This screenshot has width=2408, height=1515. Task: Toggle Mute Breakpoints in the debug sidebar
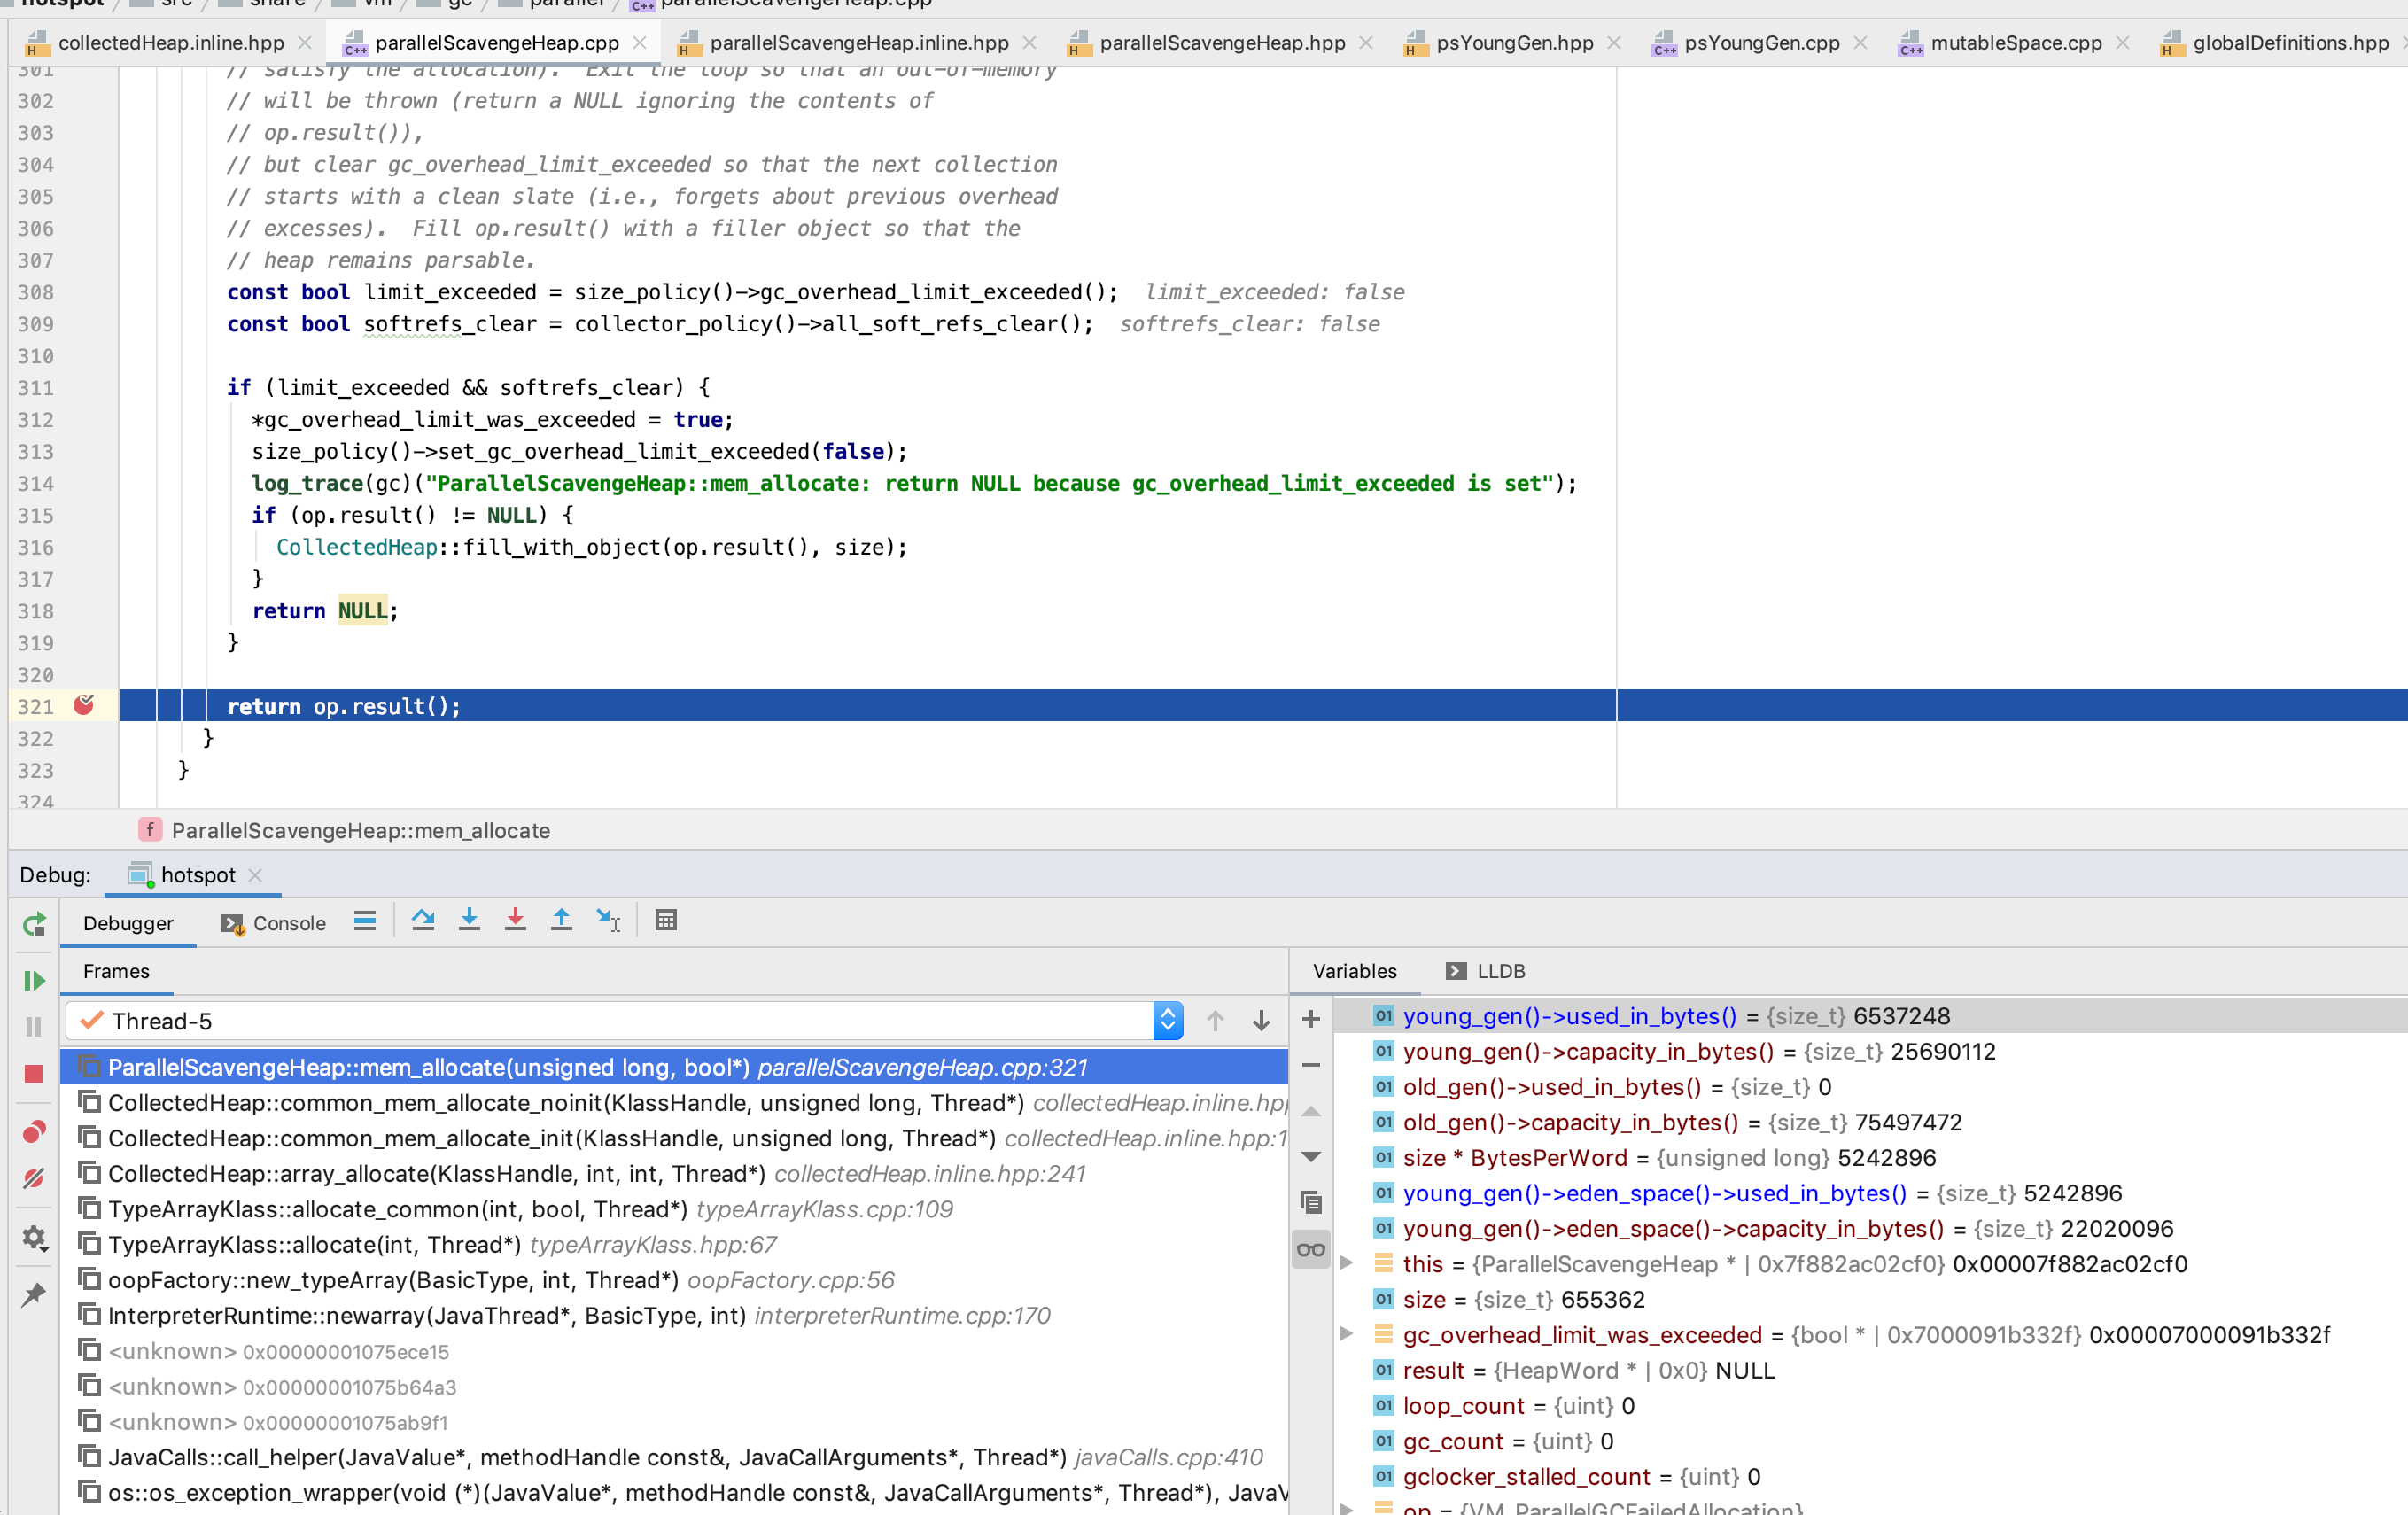coord(34,1179)
